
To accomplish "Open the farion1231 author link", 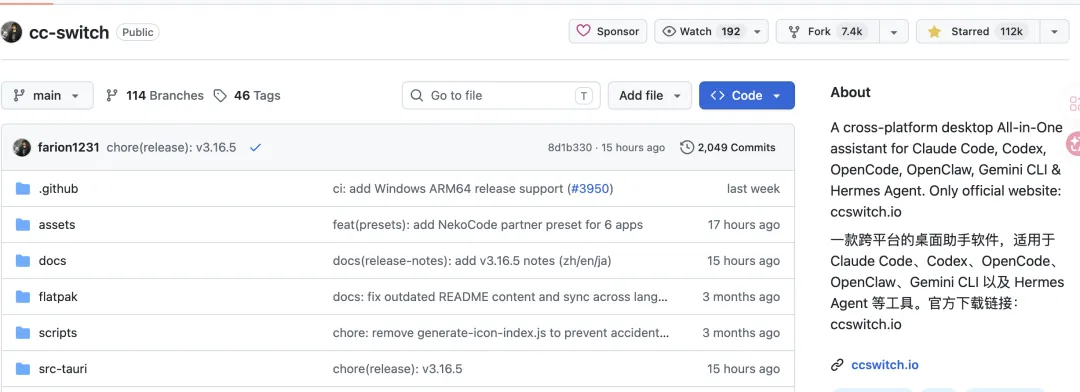I will (68, 147).
